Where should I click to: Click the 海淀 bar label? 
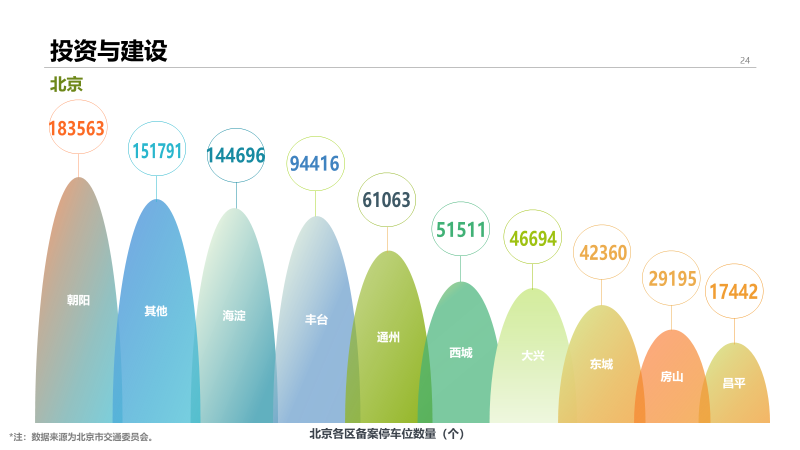234,316
